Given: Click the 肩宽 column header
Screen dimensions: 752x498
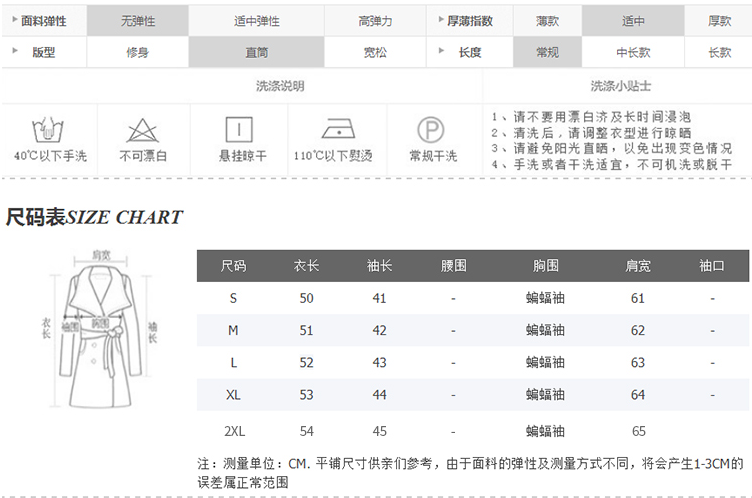Looking at the screenshot, I should point(638,265).
